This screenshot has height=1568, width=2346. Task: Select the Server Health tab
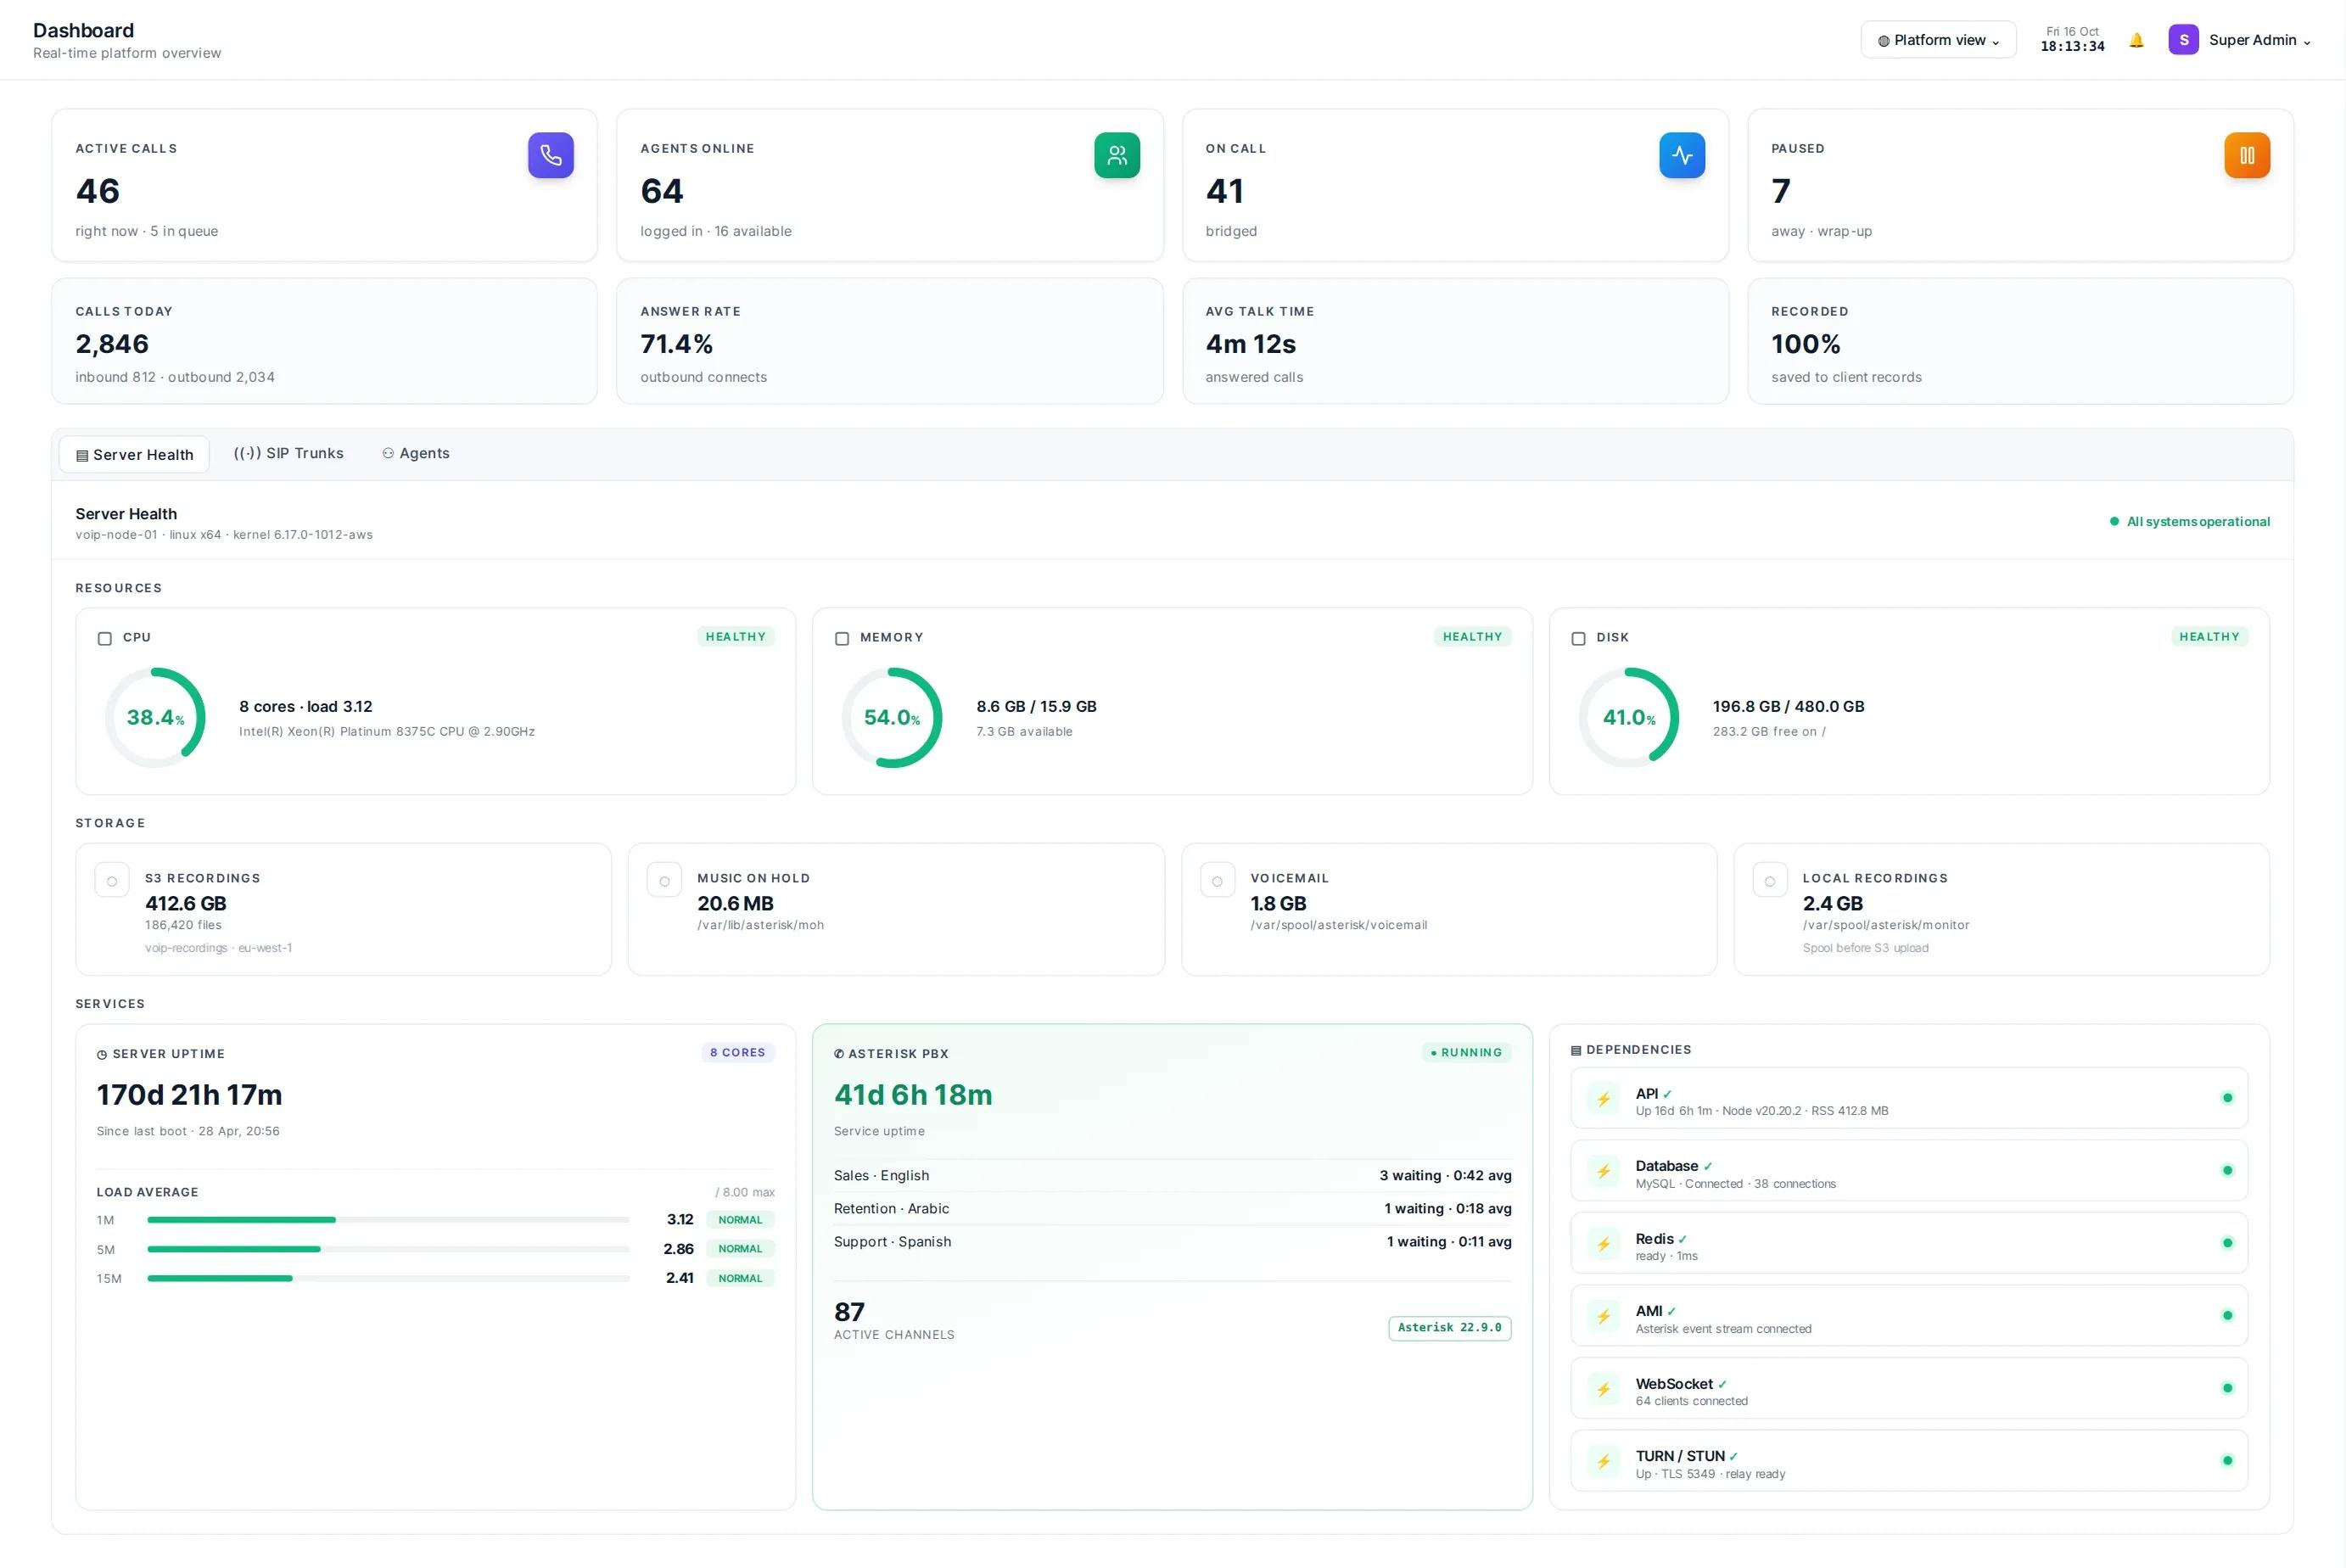134,454
